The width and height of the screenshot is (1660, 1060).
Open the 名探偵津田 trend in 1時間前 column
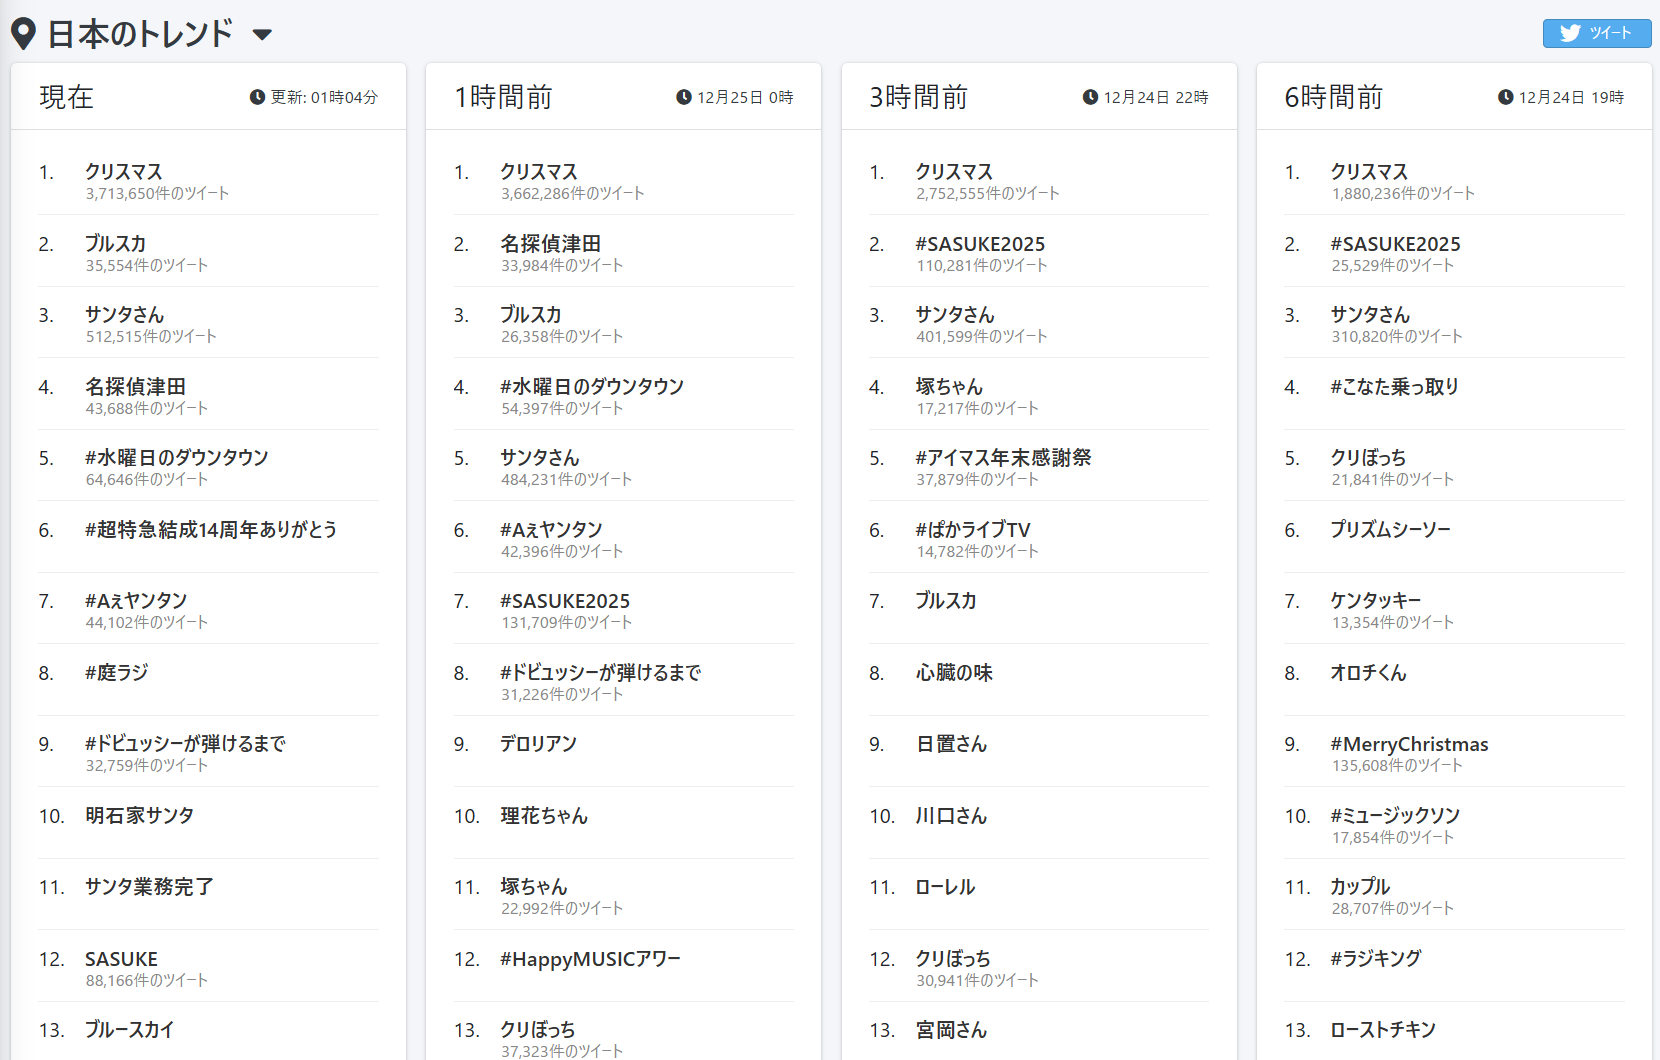click(551, 244)
